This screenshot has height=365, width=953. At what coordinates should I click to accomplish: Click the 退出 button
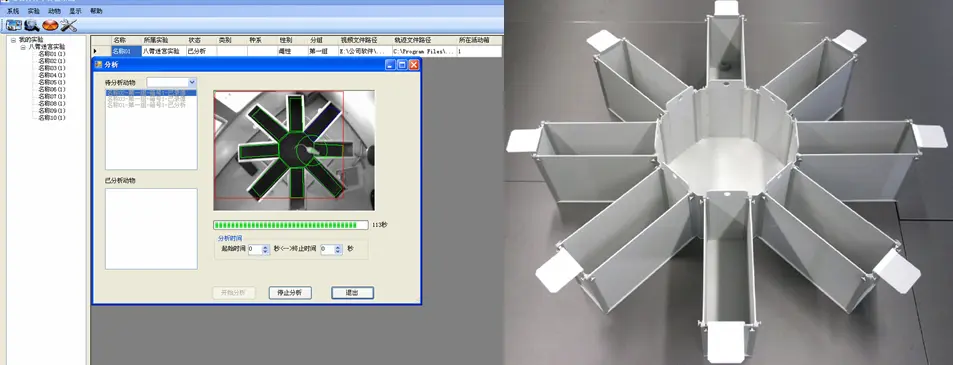pos(353,293)
